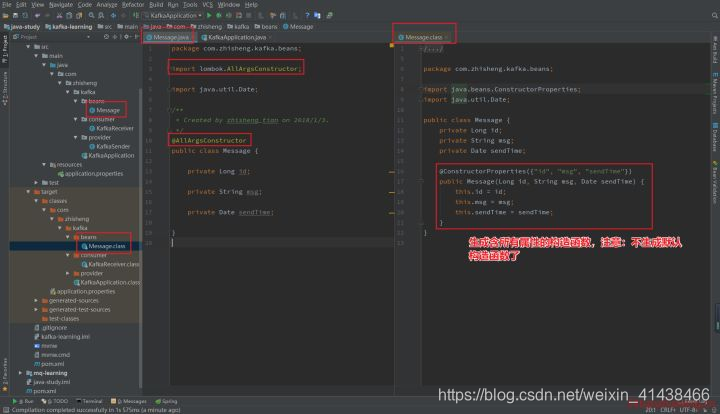The image size is (720, 414).
Task: Open the Database side tab
Action: 715,136
